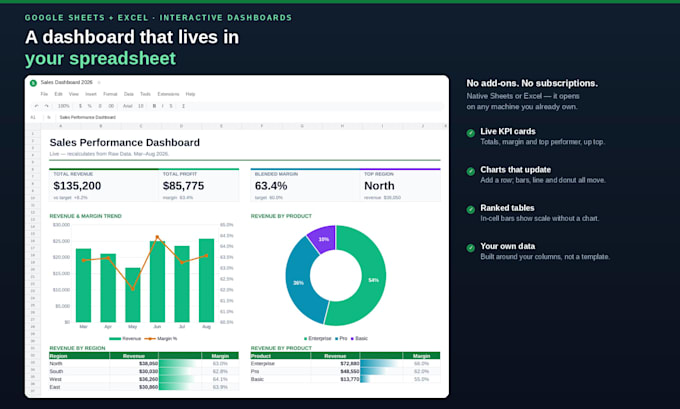Click the Jun margin line peak point
This screenshot has width=680, height=409.
pos(157,237)
